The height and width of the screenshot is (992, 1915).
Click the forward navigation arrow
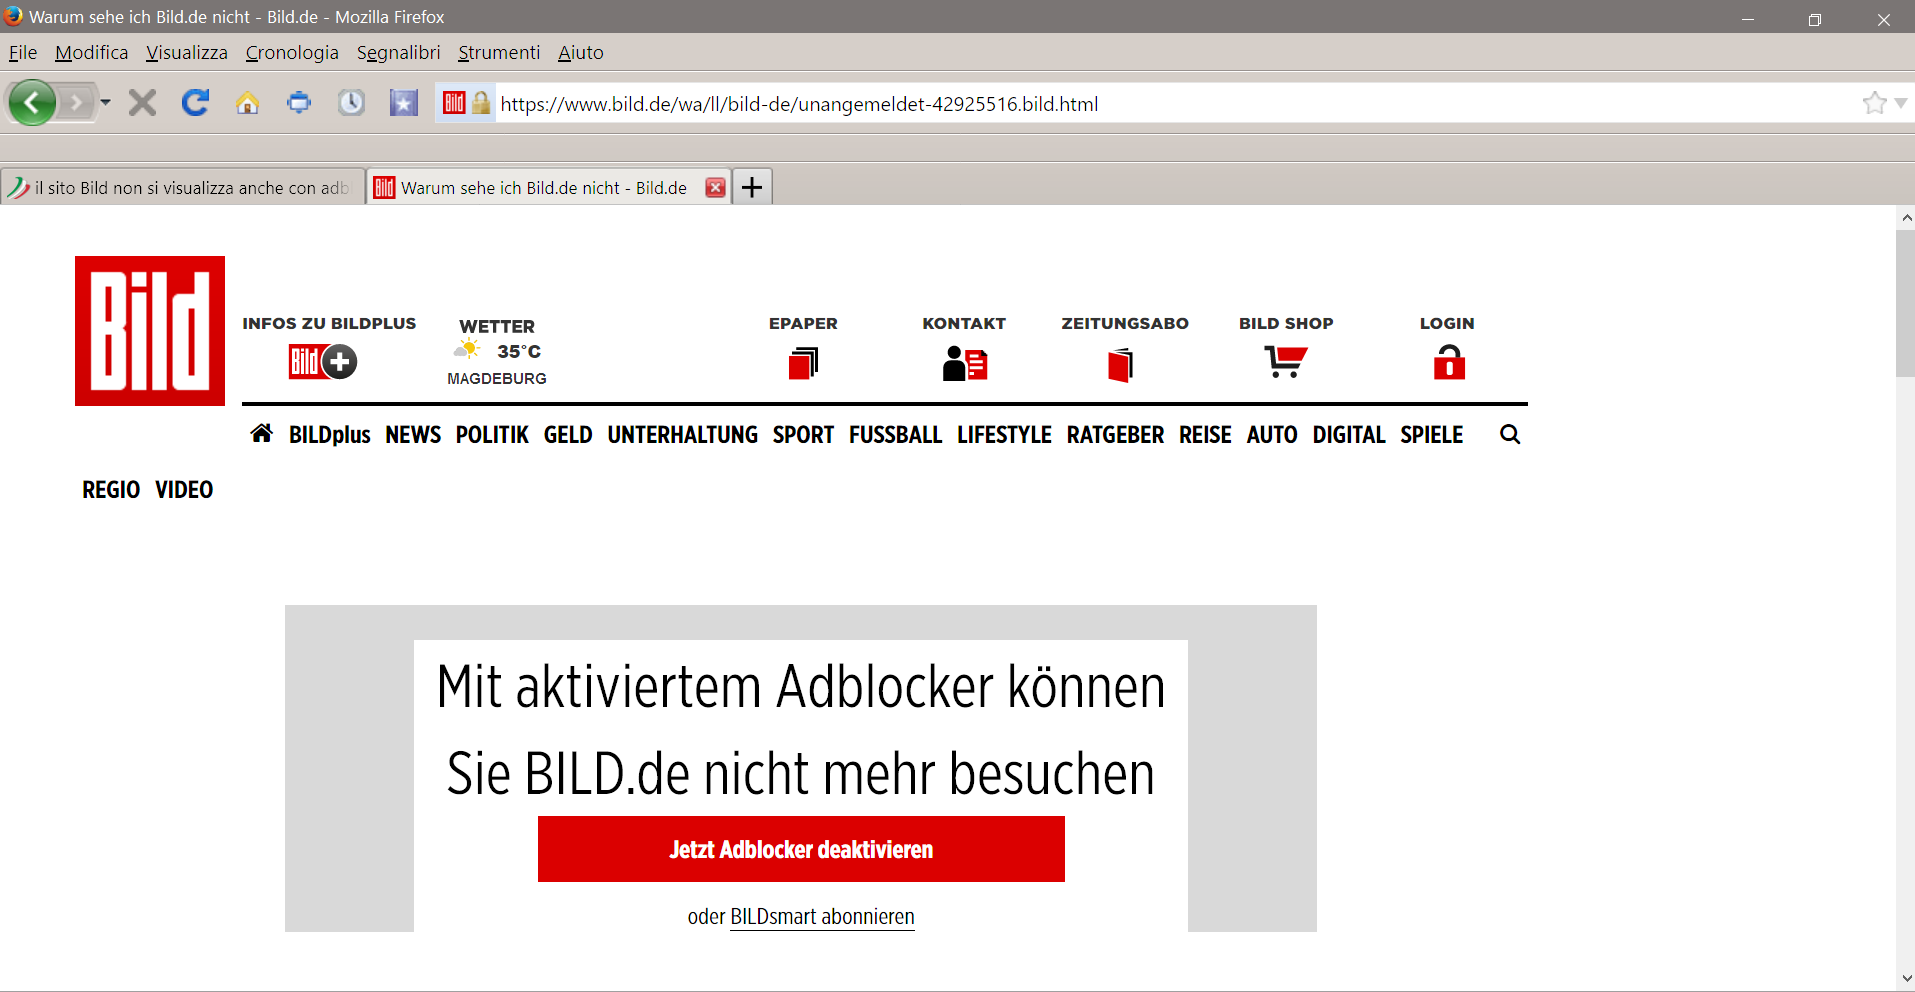point(75,103)
